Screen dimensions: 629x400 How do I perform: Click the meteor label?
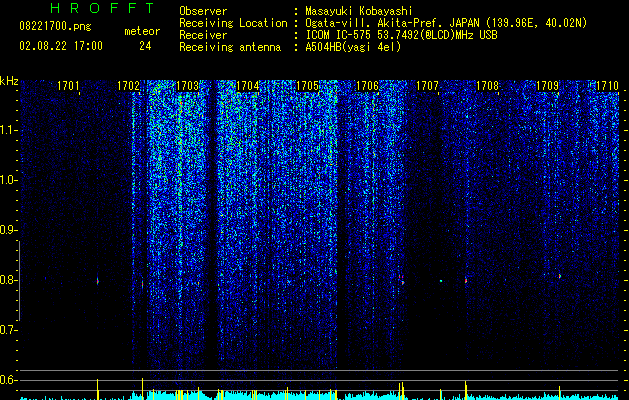pyautogui.click(x=142, y=31)
